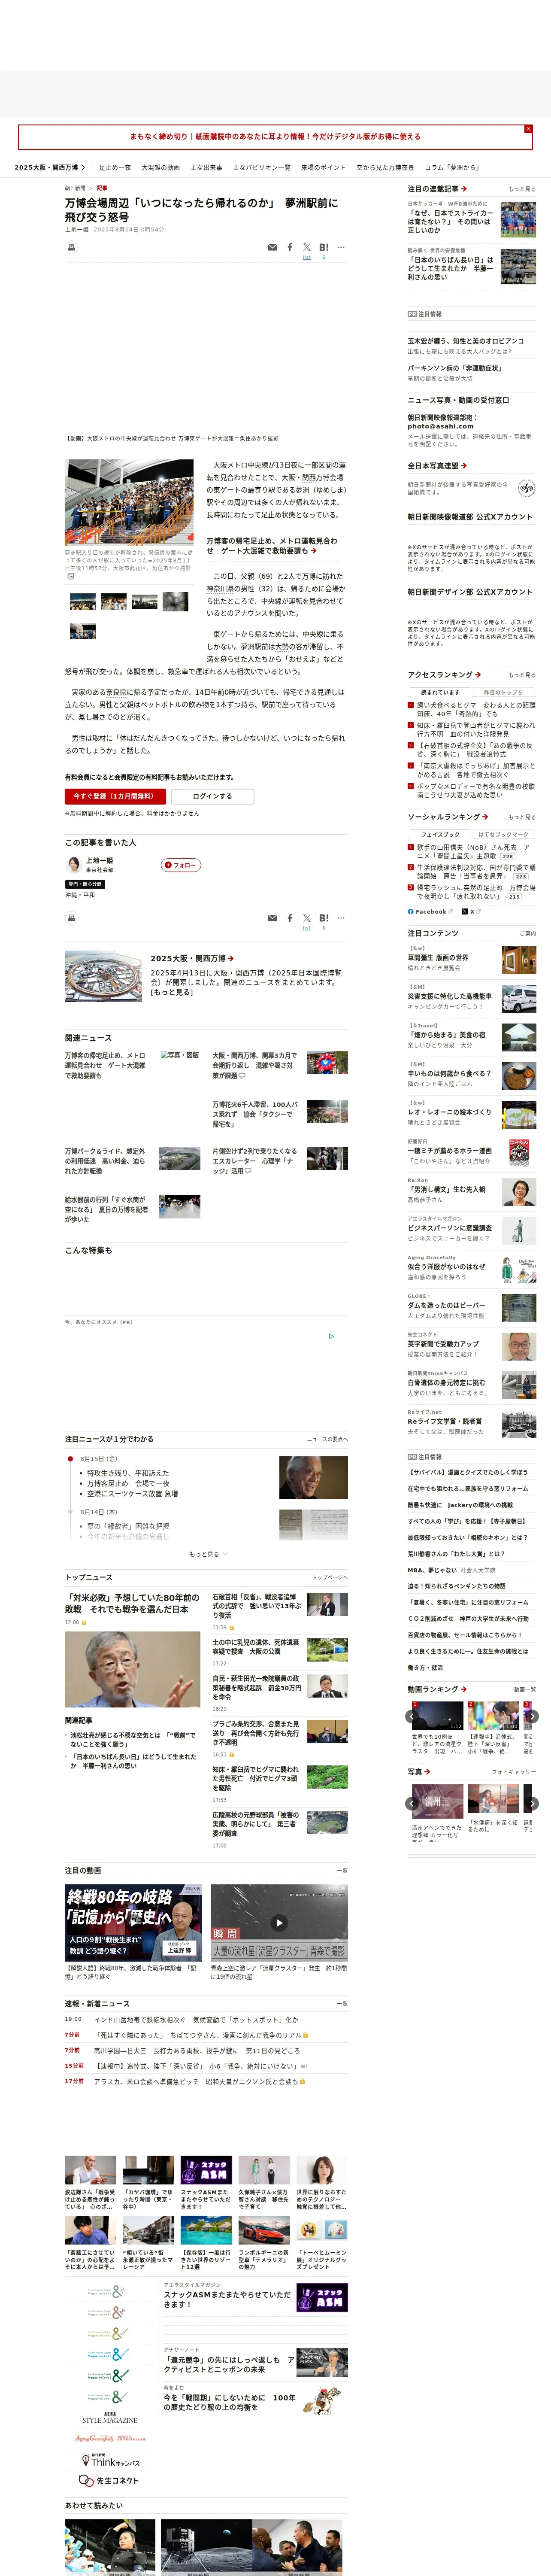
Task: Expand アクセスランキング via もっと見る
Action: coord(521,674)
